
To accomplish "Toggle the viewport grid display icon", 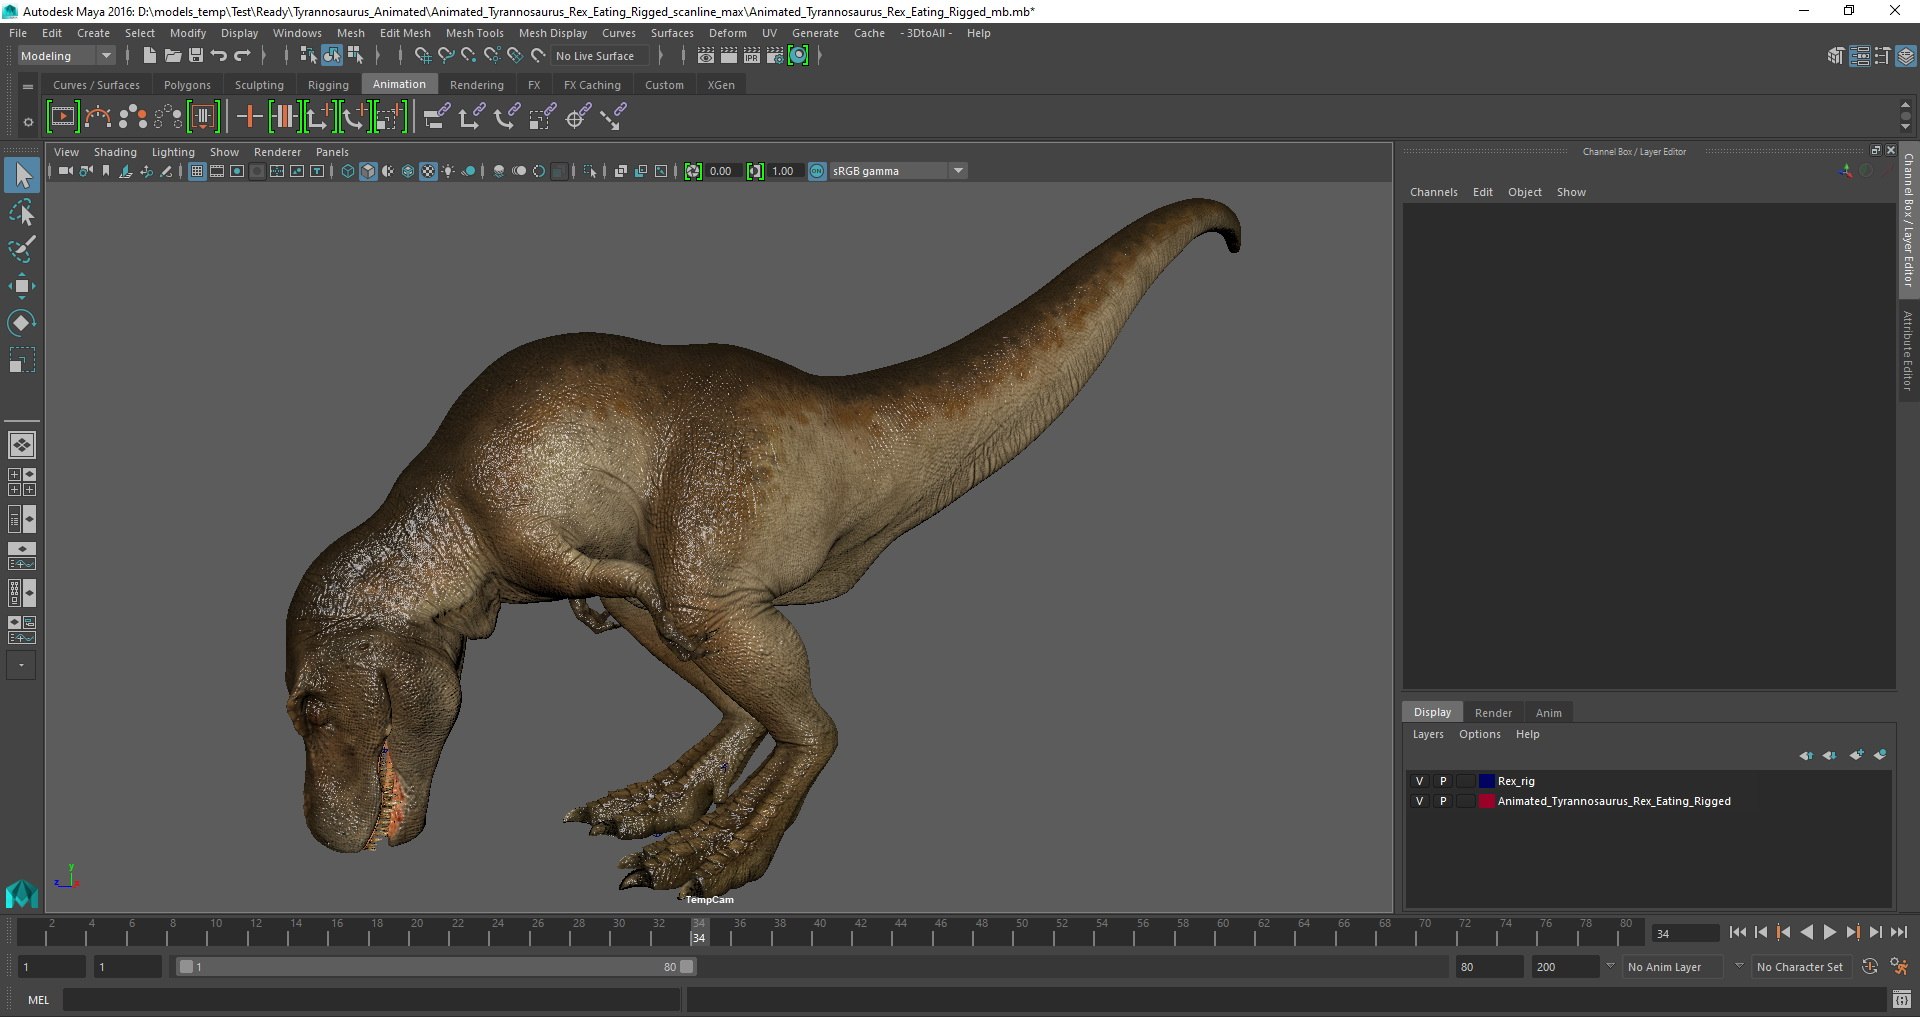I will [197, 171].
